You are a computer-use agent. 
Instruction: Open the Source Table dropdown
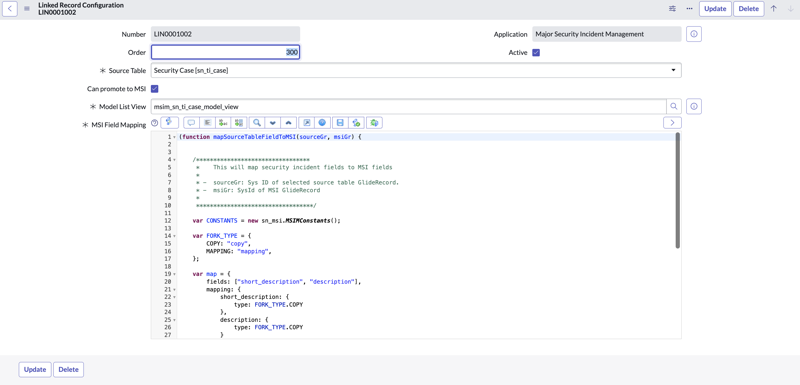(x=416, y=70)
